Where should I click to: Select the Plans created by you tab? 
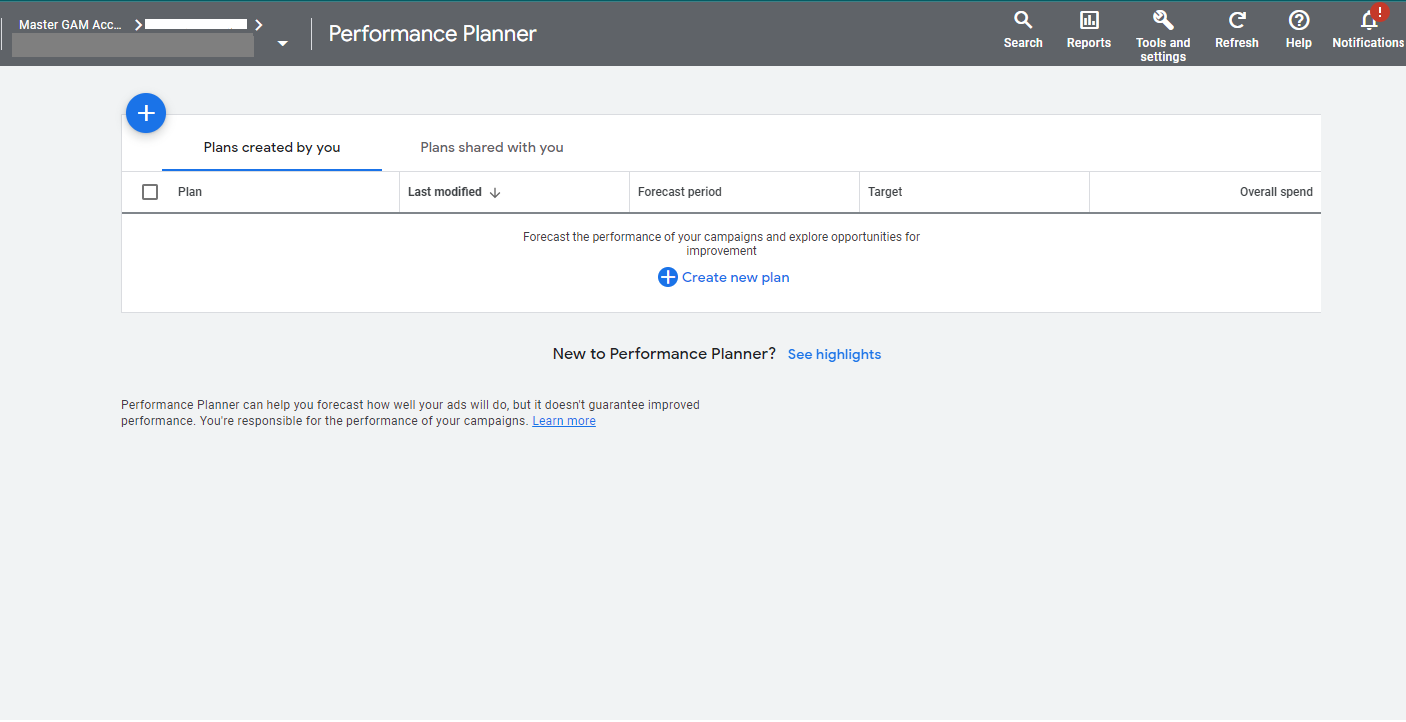(x=271, y=147)
